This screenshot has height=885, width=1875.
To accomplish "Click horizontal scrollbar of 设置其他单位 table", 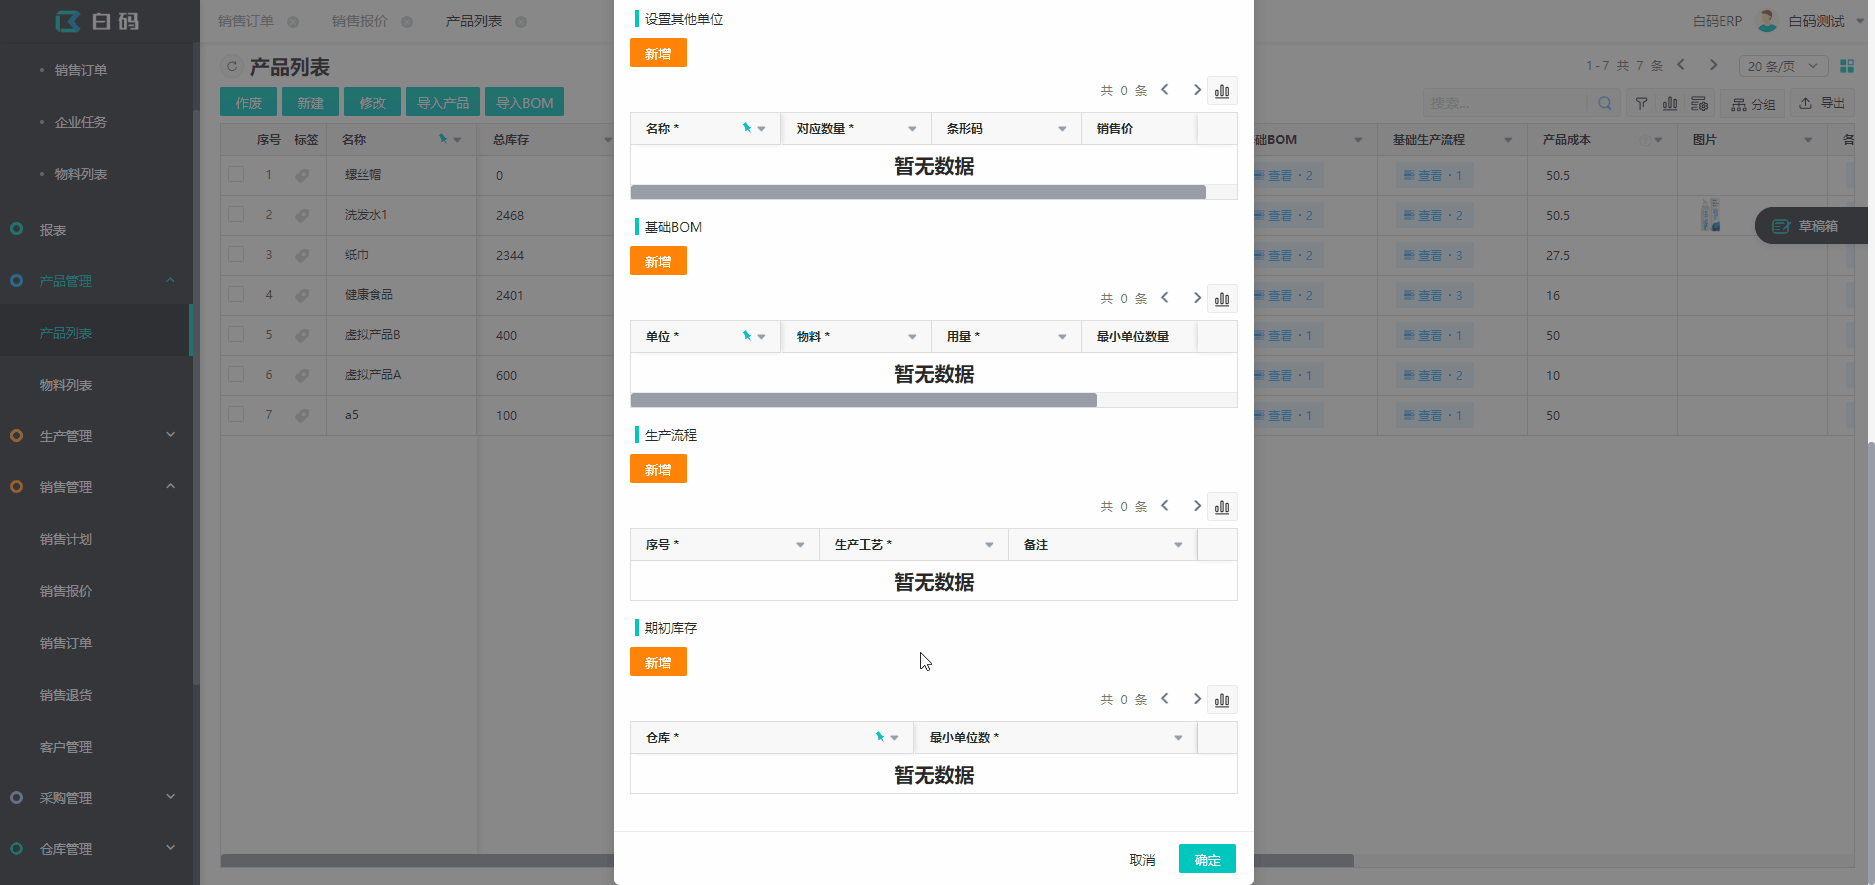I will [918, 192].
